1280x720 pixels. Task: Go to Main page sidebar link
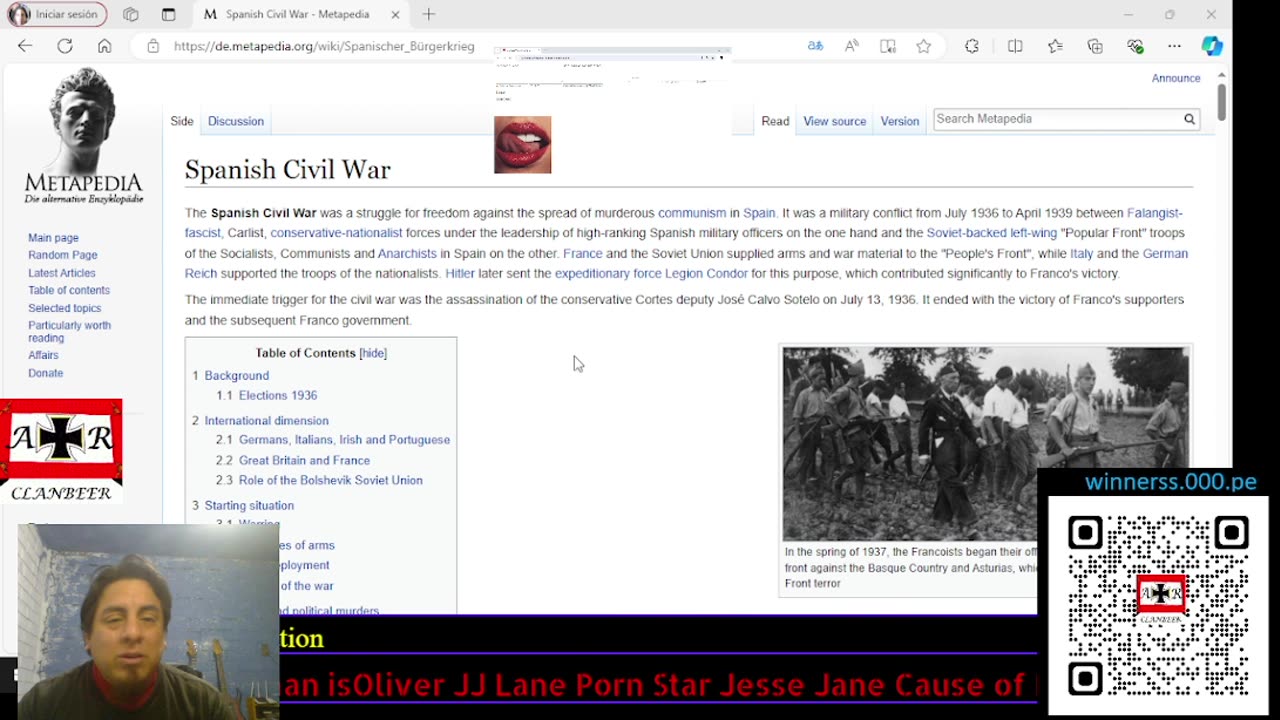click(53, 238)
